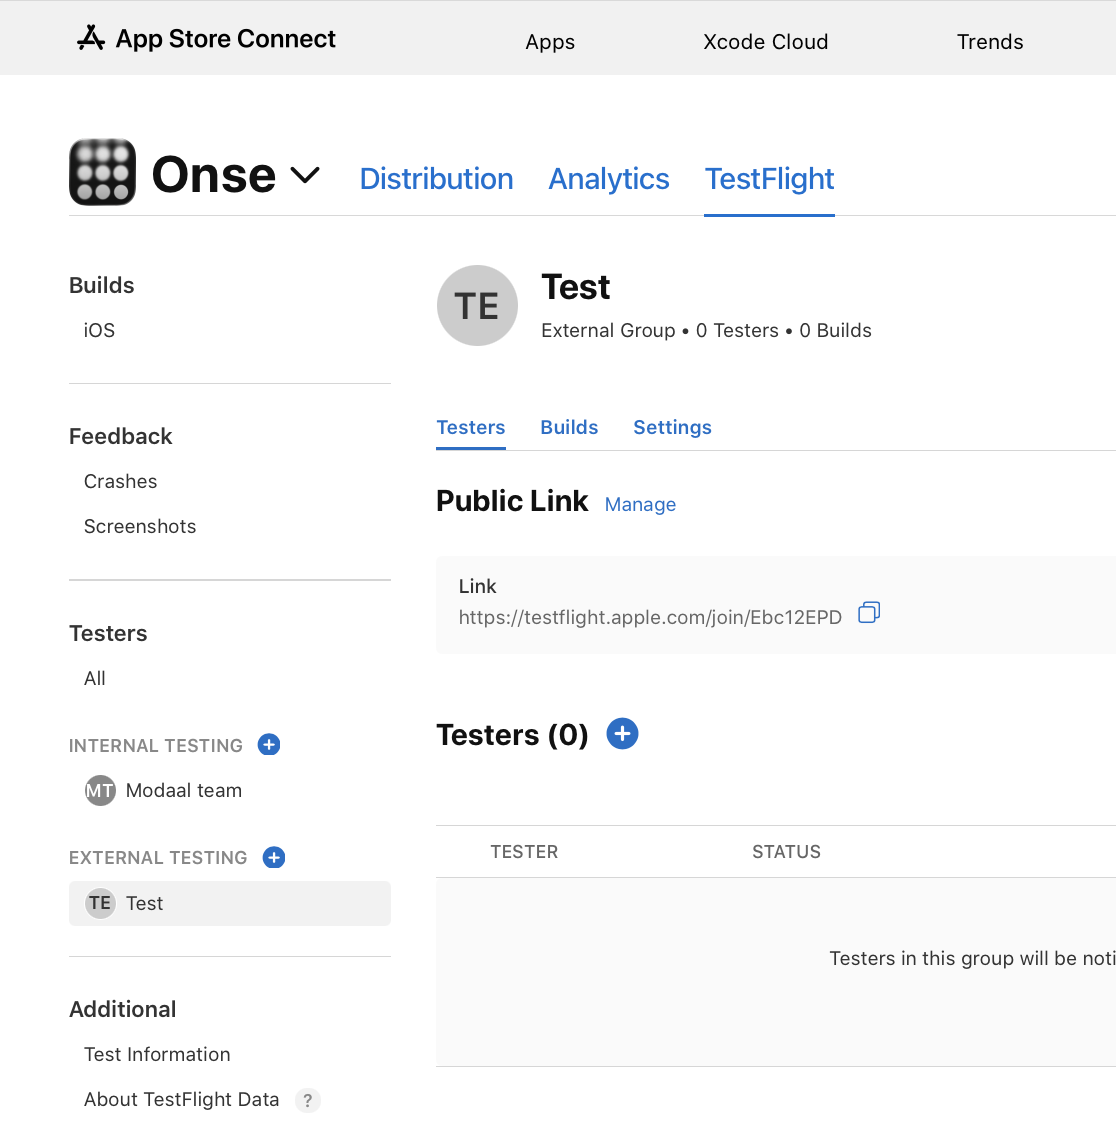Viewport: 1116px width, 1130px height.
Task: Switch to the Analytics tab
Action: click(x=609, y=179)
